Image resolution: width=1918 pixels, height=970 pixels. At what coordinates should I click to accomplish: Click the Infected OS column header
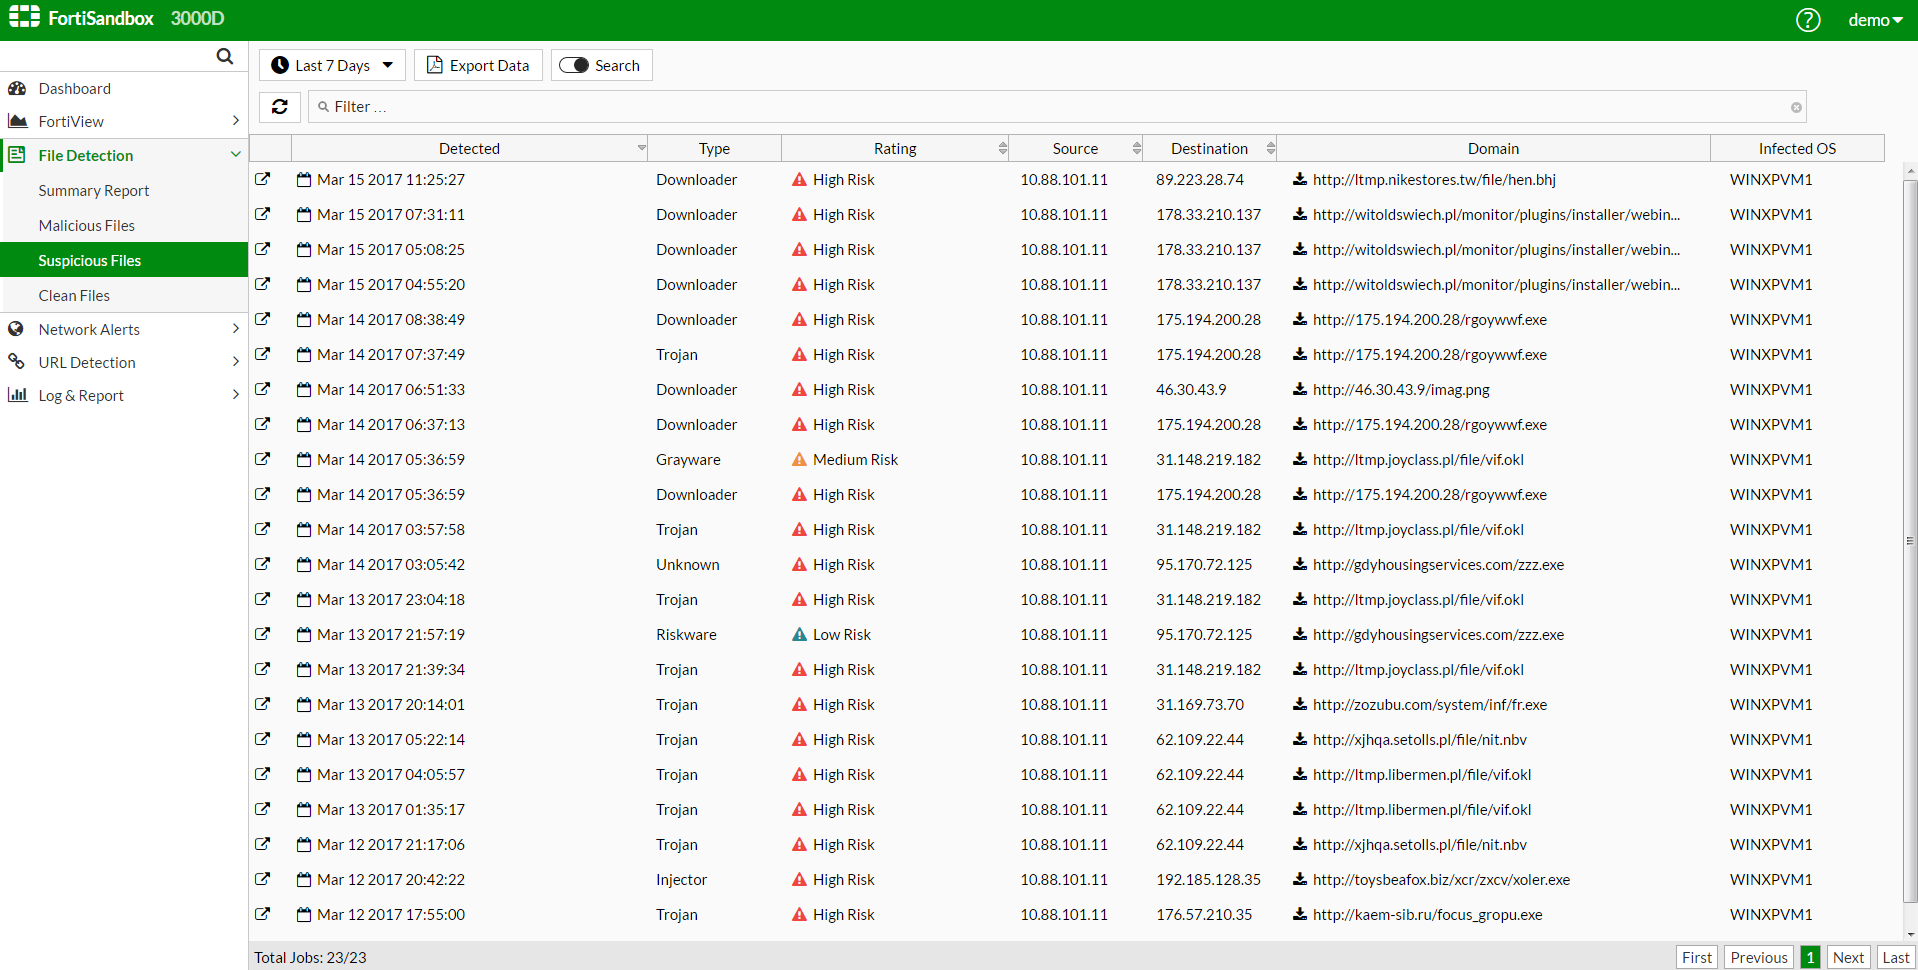point(1797,148)
